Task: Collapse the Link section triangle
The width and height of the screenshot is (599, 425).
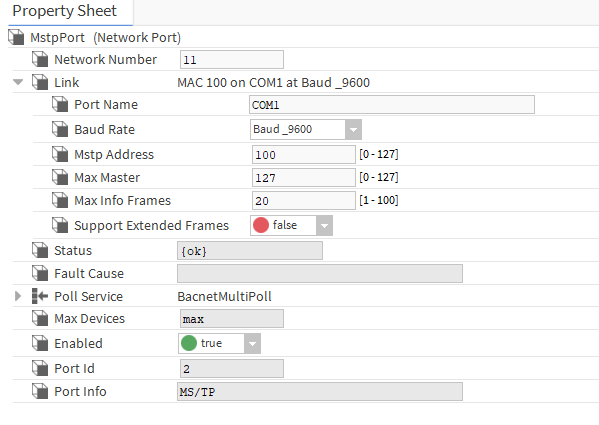Action: (18, 82)
